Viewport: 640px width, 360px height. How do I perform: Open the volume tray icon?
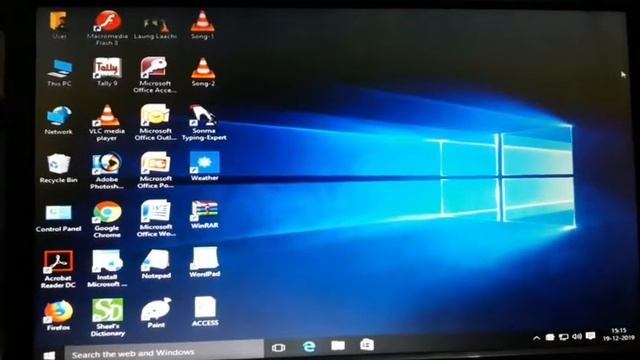pos(577,336)
